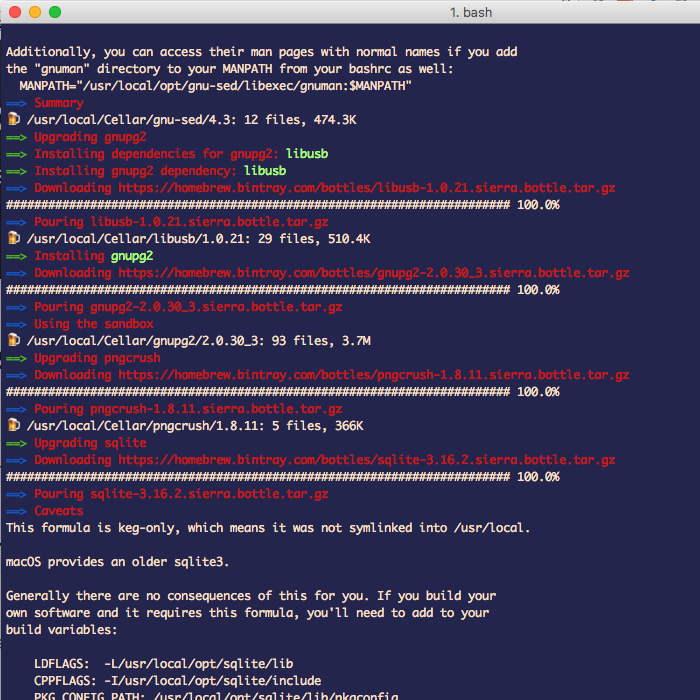Click the '1. bash' window title

(x=471, y=12)
